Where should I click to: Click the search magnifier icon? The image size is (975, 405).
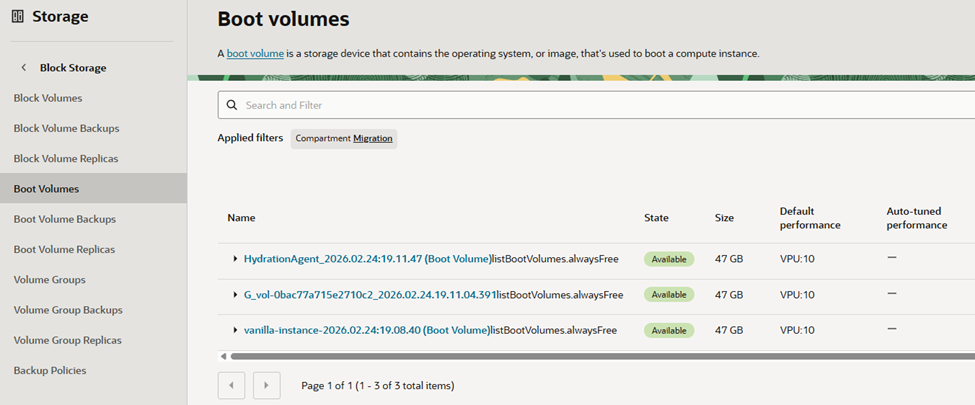point(232,105)
